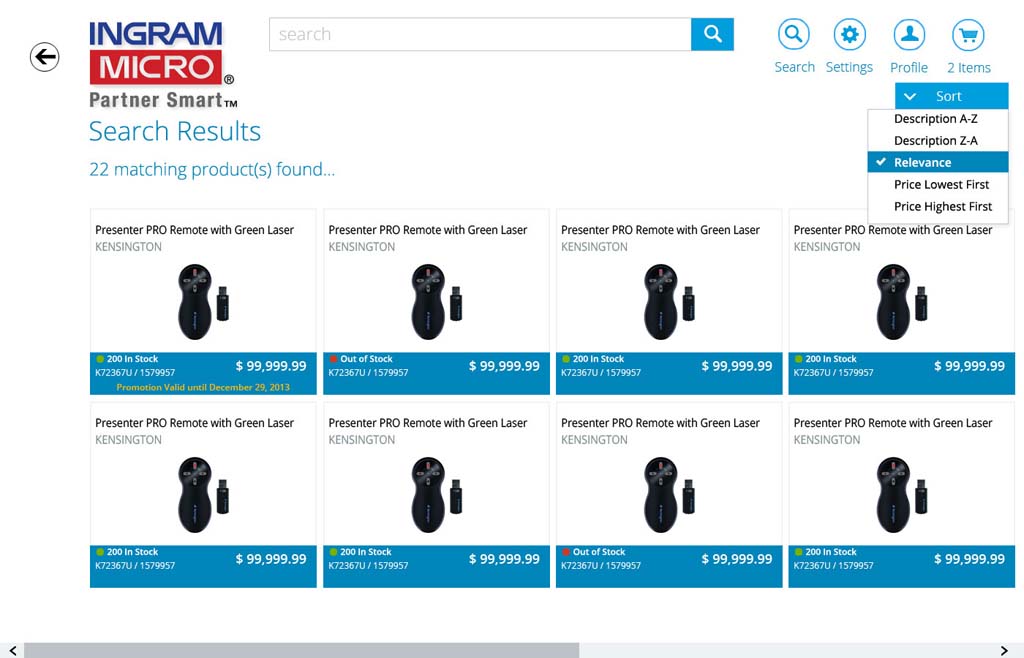Click the scrollbar left arrow
The image size is (1024, 658).
(x=12, y=651)
